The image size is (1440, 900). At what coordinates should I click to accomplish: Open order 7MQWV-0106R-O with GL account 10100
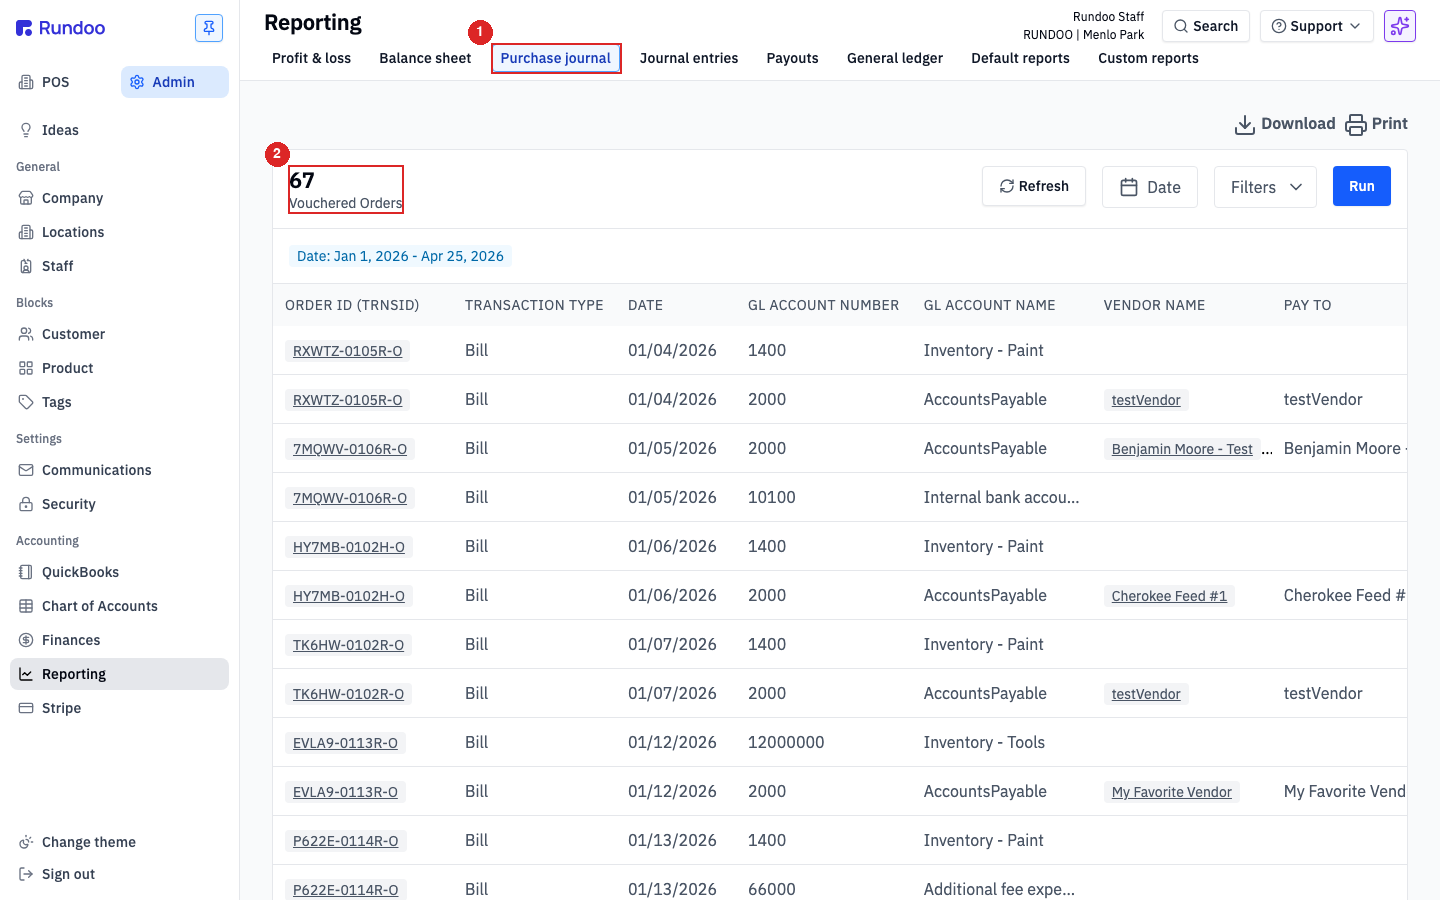click(350, 498)
